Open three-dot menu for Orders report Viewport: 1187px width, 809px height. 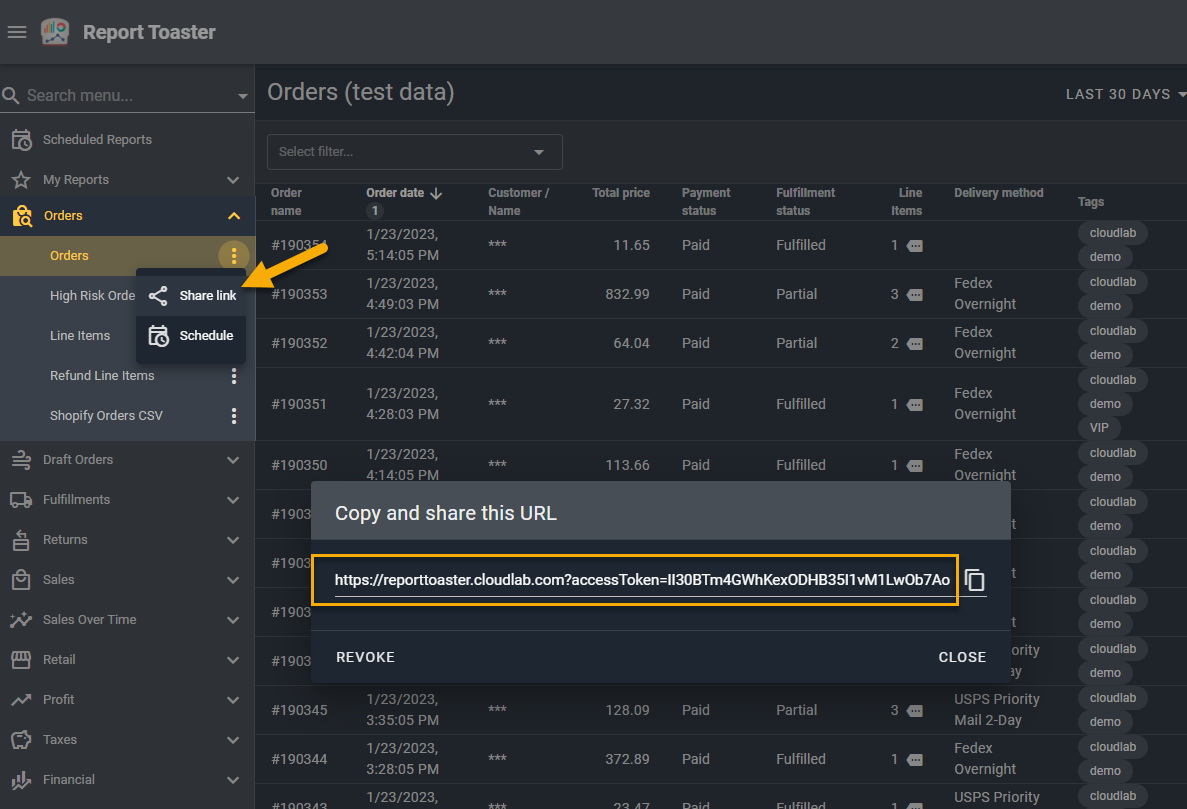tap(233, 256)
